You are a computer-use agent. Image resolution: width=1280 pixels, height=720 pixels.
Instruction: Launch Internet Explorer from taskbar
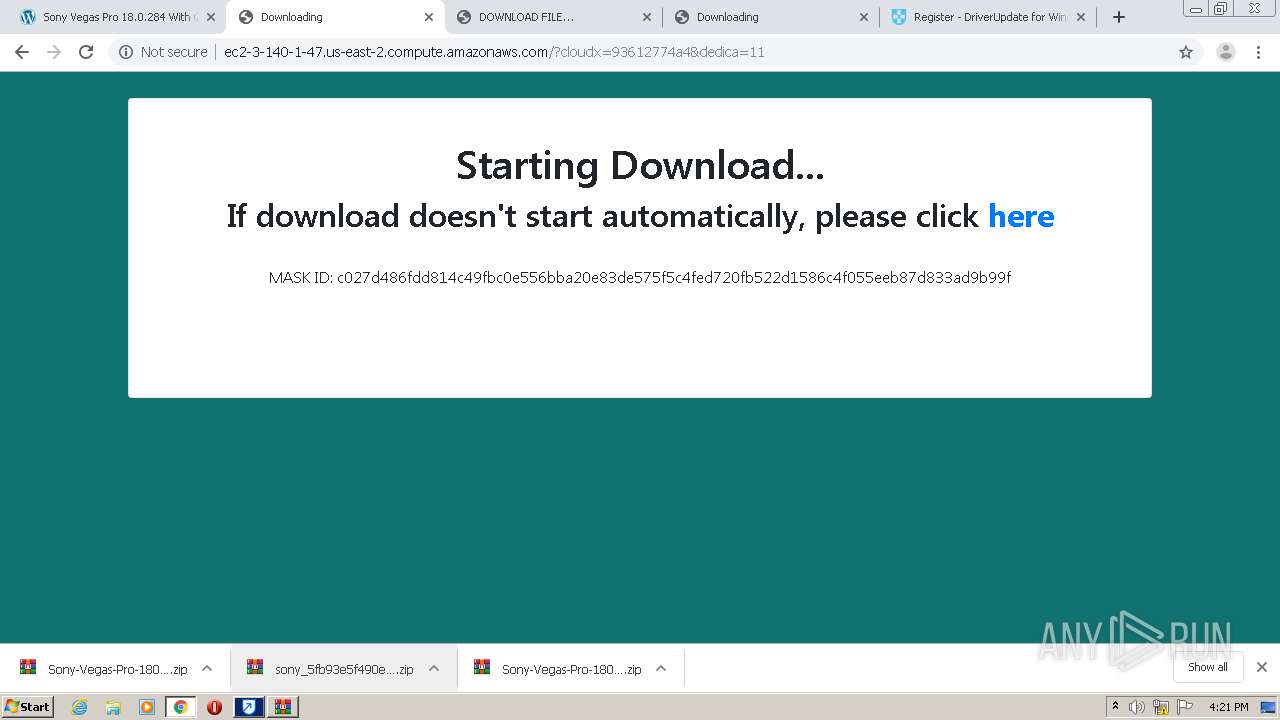coord(79,707)
